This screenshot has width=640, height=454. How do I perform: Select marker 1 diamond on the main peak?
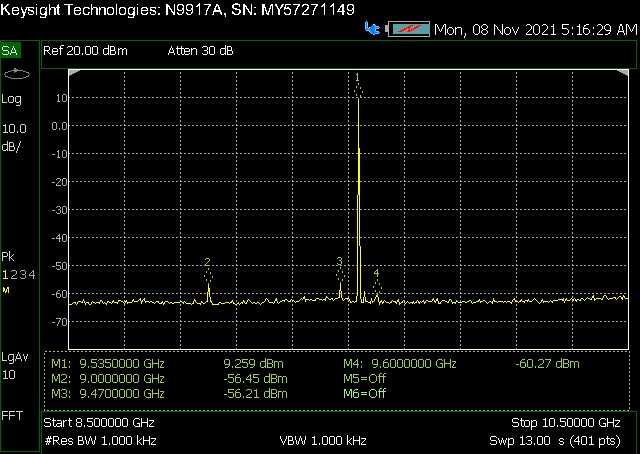(358, 88)
